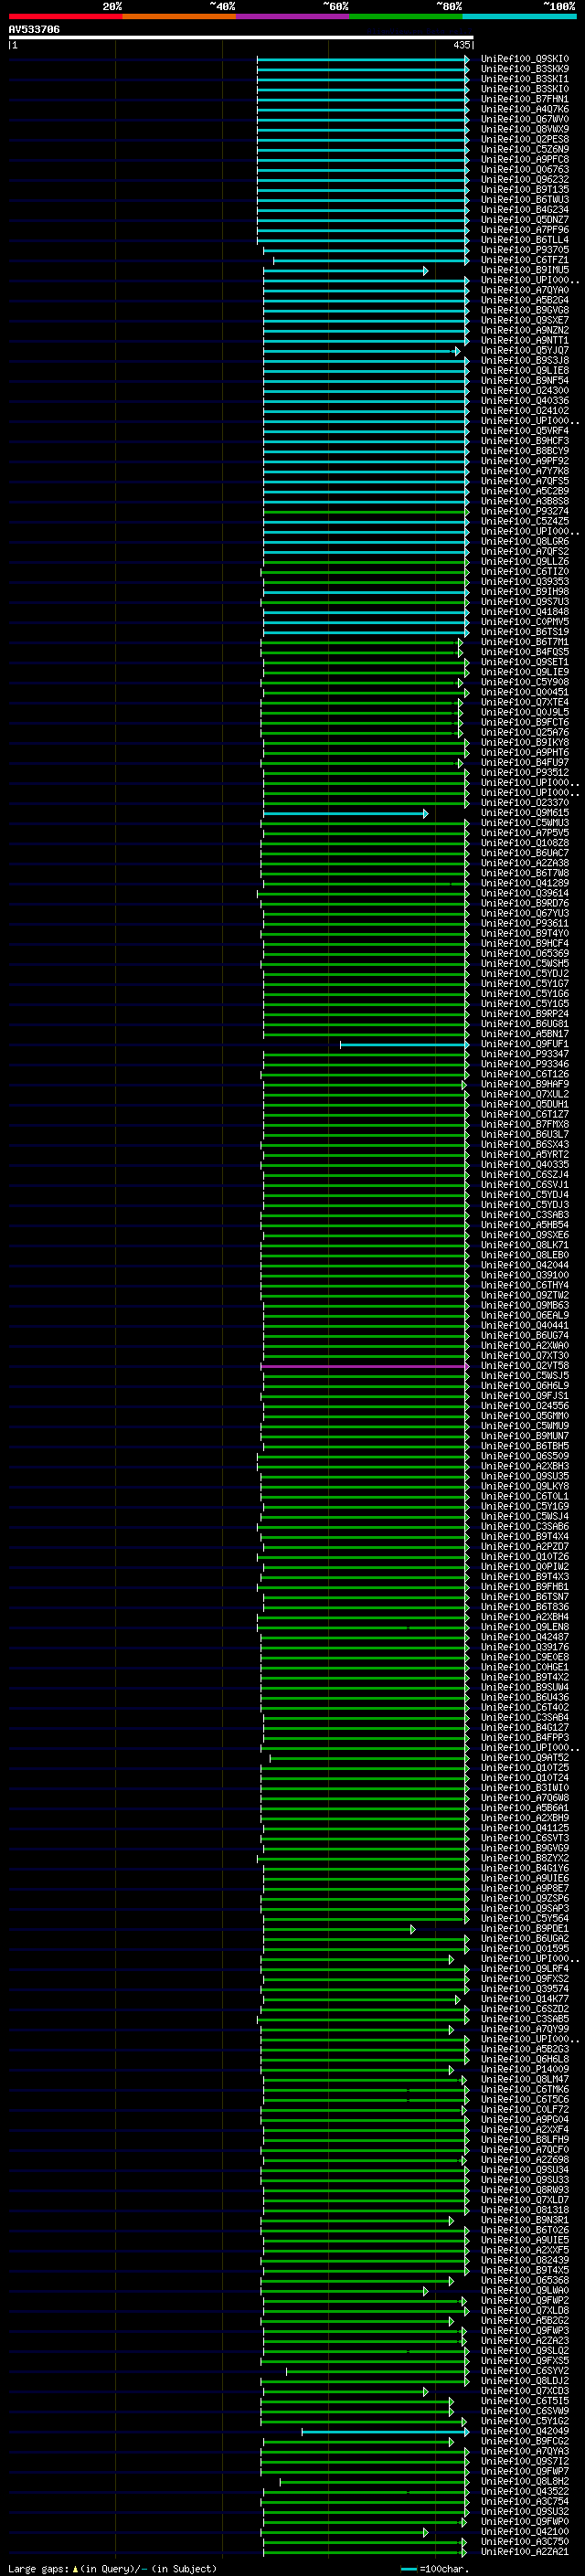Open UniRef100_B9HAF9 entry

(x=524, y=1084)
